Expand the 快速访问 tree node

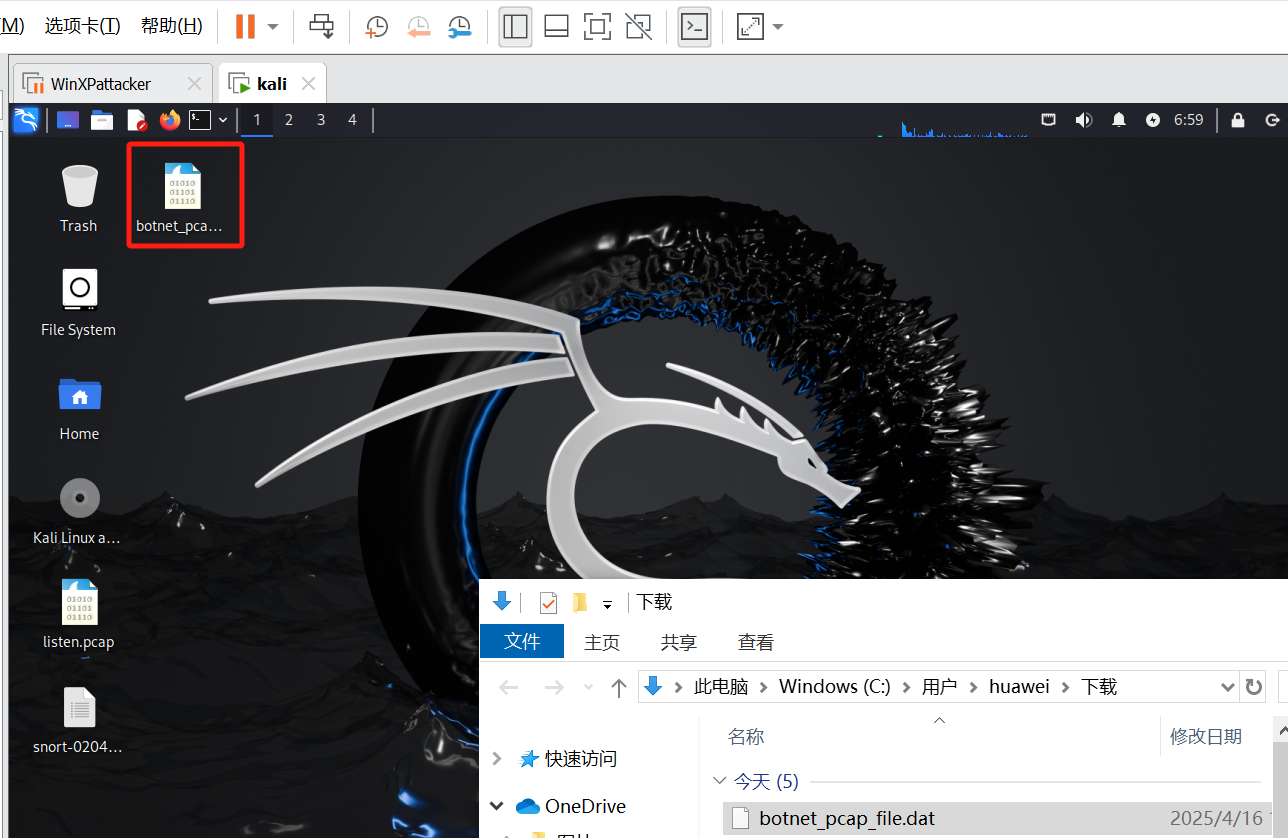[498, 759]
